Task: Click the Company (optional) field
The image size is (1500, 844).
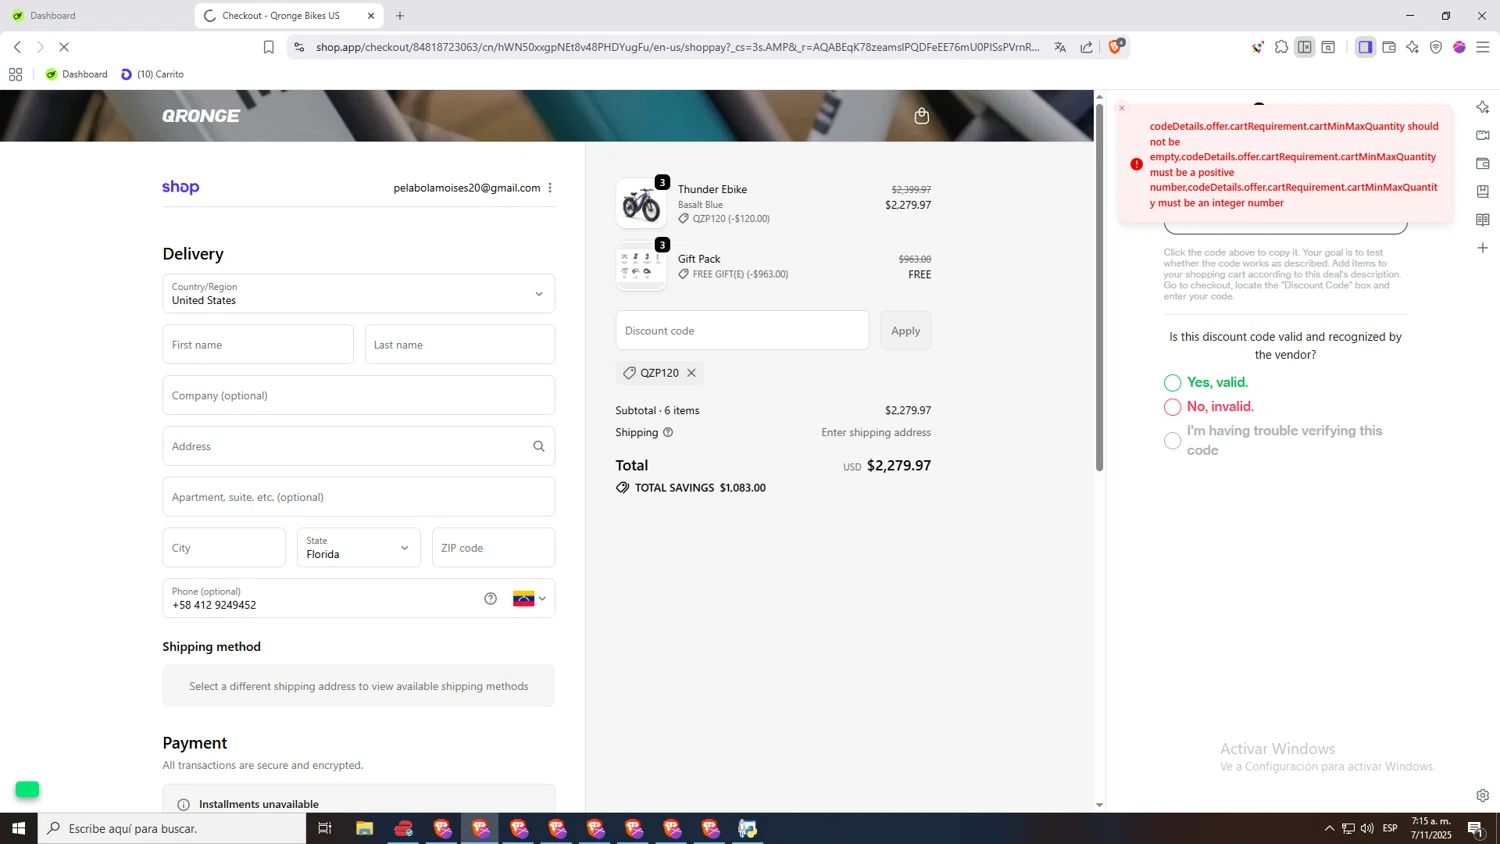Action: (359, 396)
